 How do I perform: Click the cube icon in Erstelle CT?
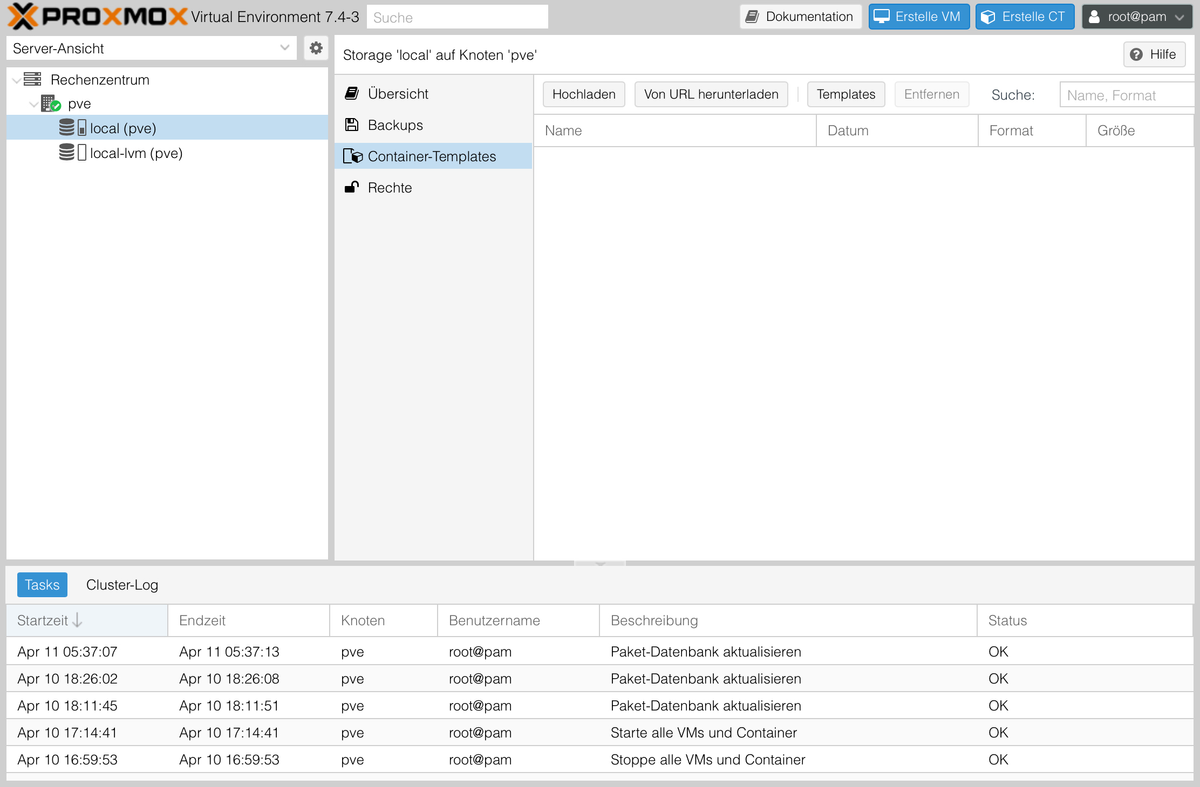point(988,17)
